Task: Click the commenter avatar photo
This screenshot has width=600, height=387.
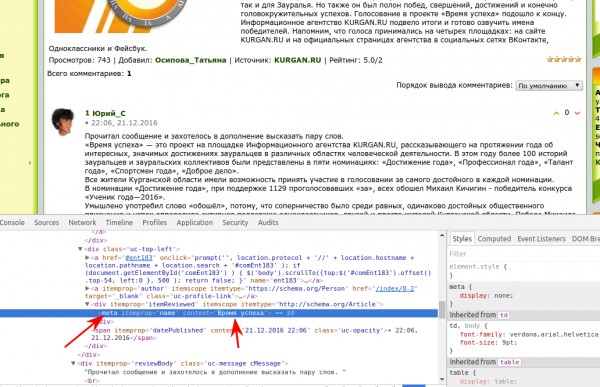Action: point(63,122)
